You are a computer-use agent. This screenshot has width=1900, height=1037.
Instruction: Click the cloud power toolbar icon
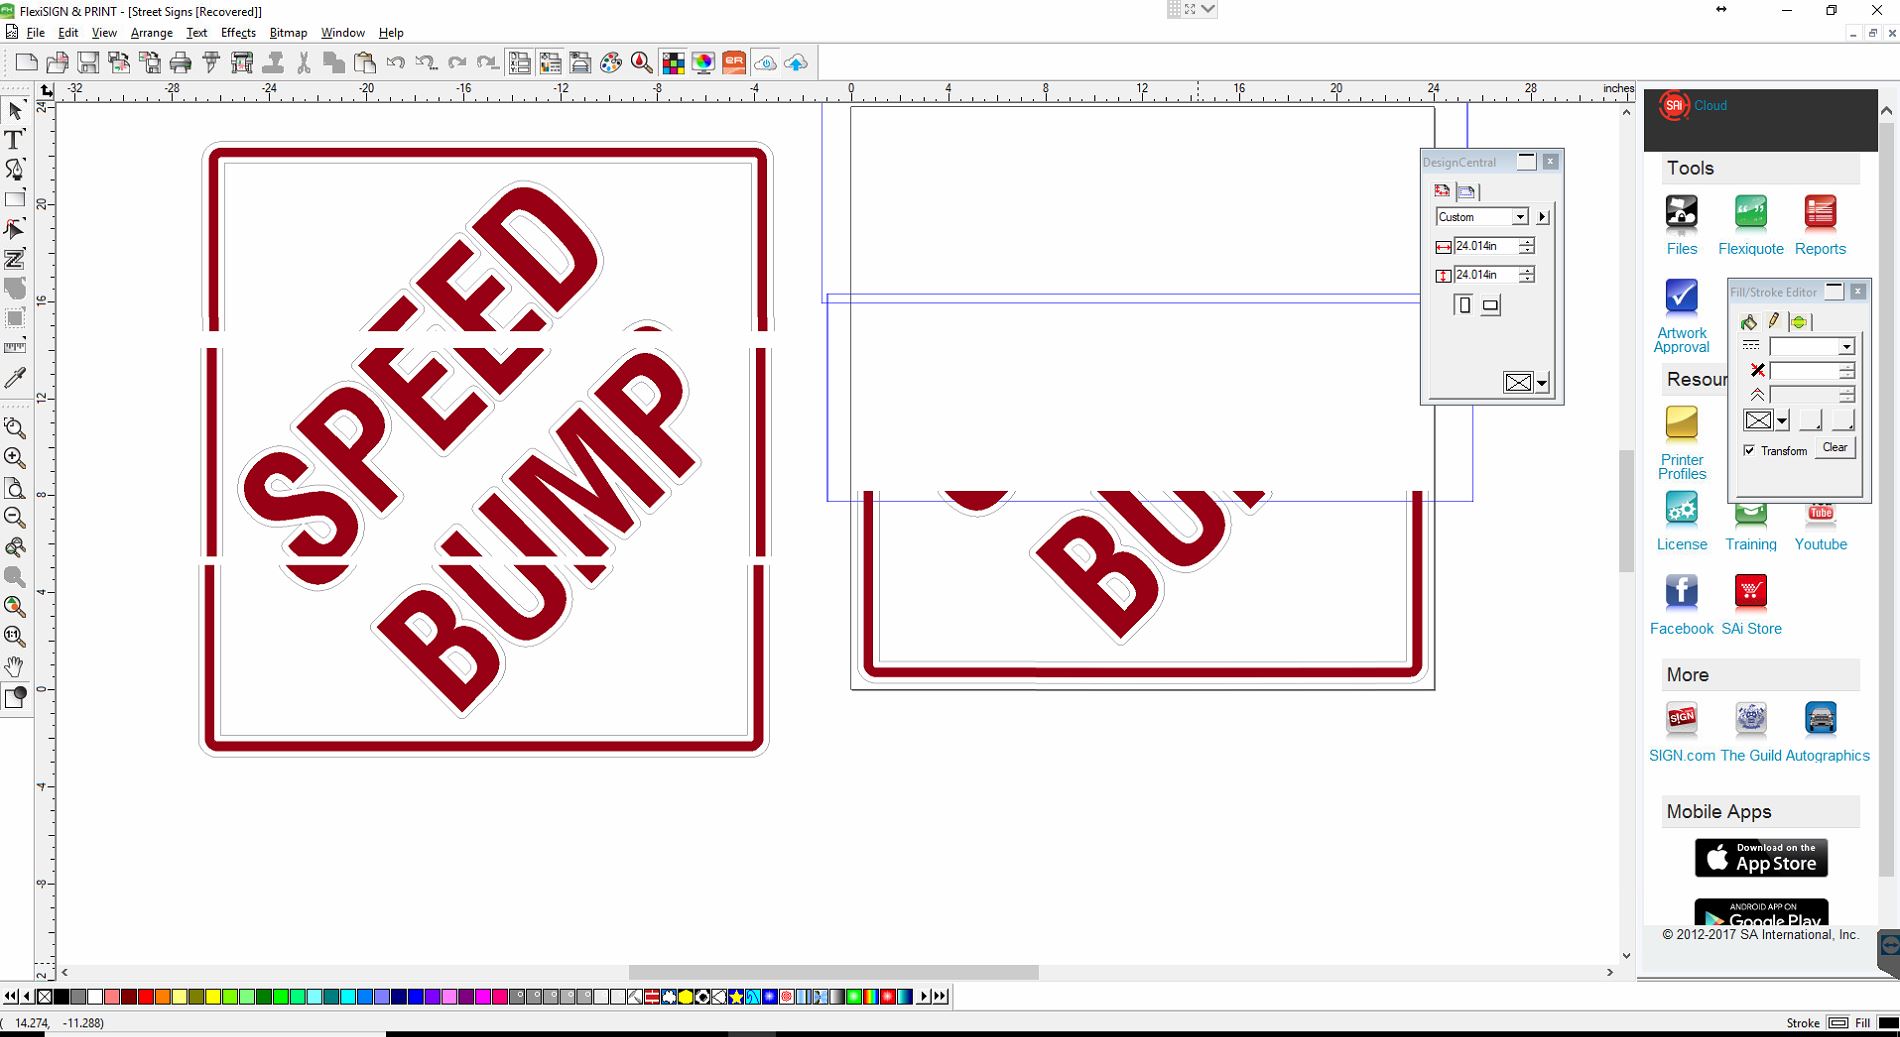tap(765, 63)
